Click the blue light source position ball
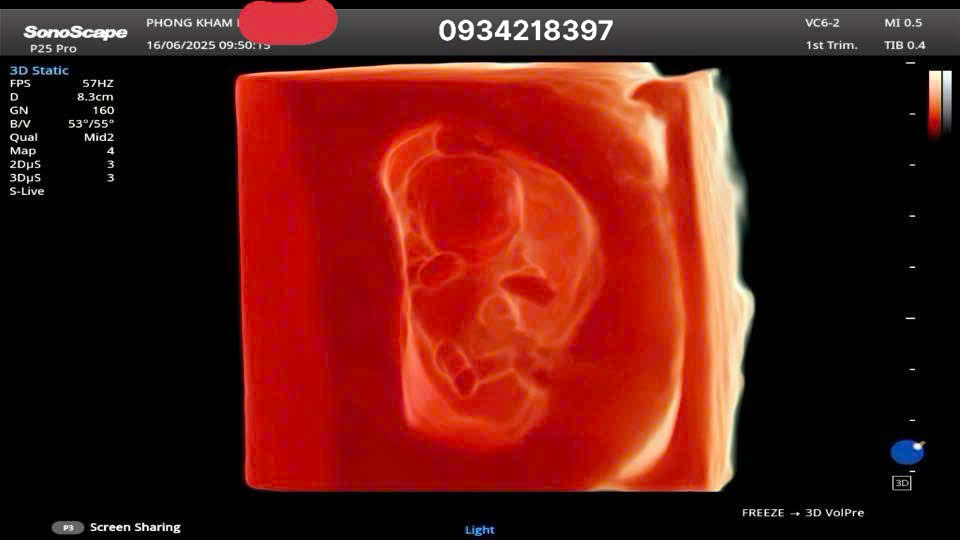Viewport: 960px width, 540px height. click(906, 452)
